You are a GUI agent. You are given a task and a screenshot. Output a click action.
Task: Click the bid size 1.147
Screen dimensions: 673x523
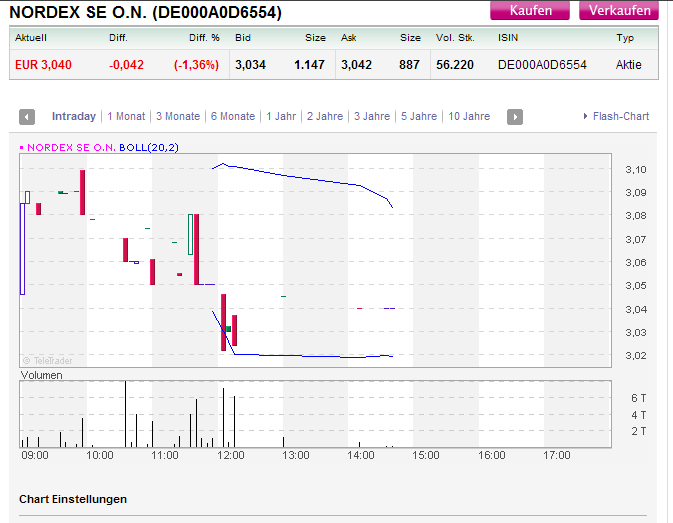pyautogui.click(x=309, y=65)
